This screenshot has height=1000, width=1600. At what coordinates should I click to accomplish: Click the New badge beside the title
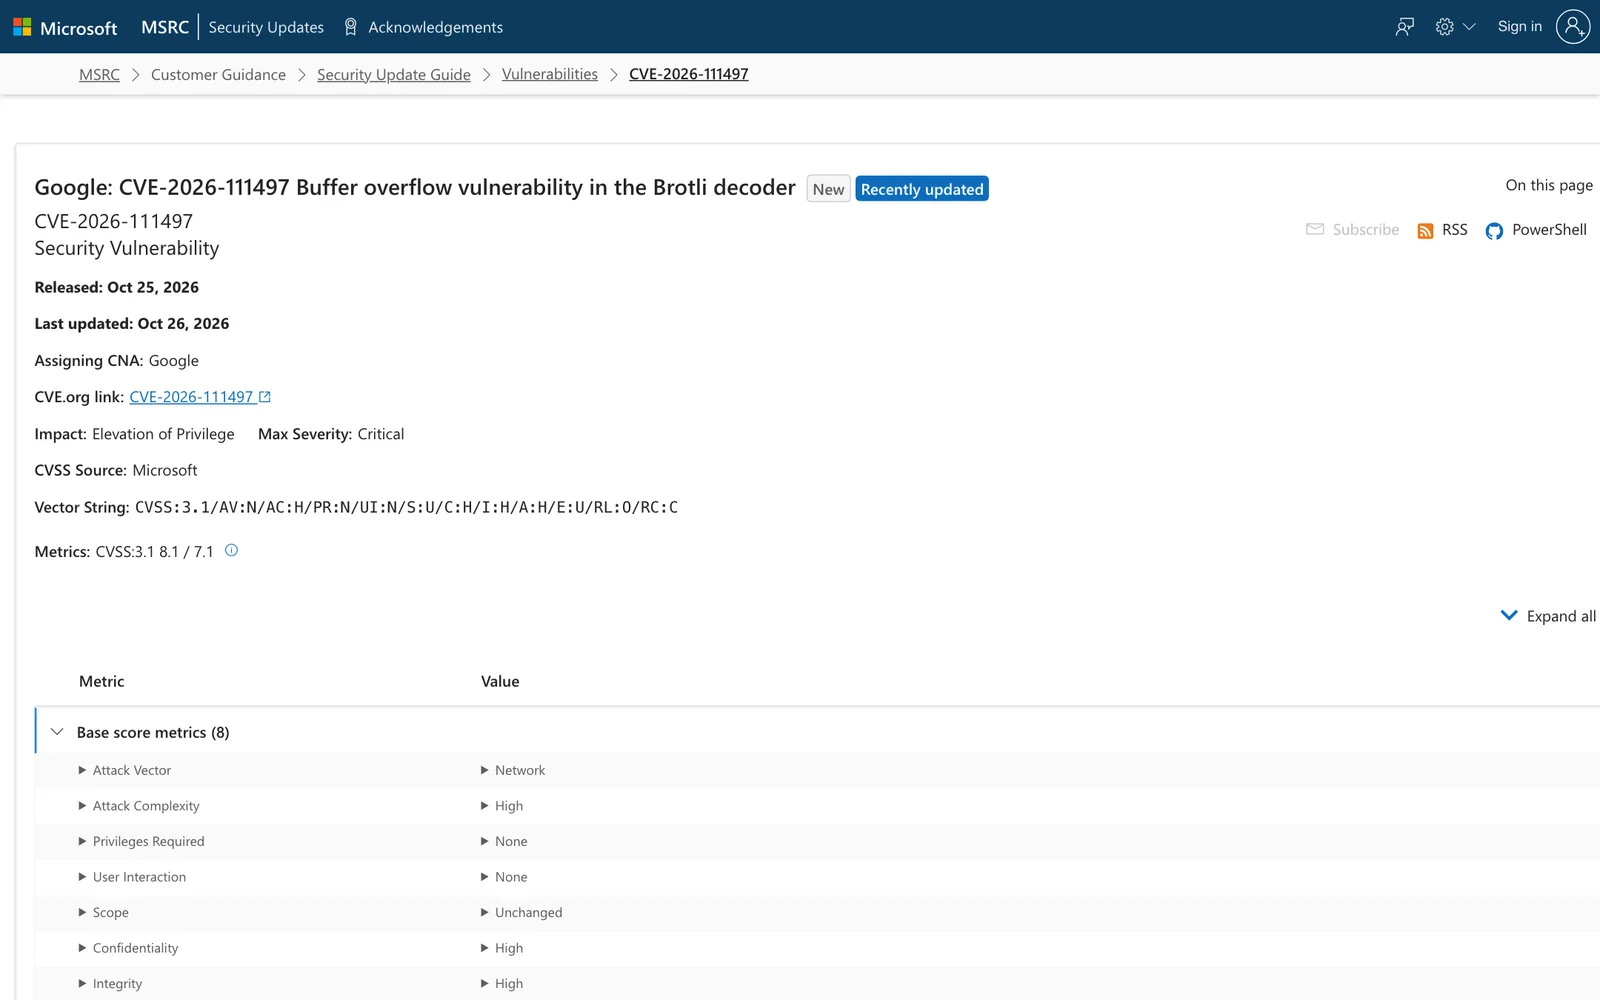pos(828,189)
